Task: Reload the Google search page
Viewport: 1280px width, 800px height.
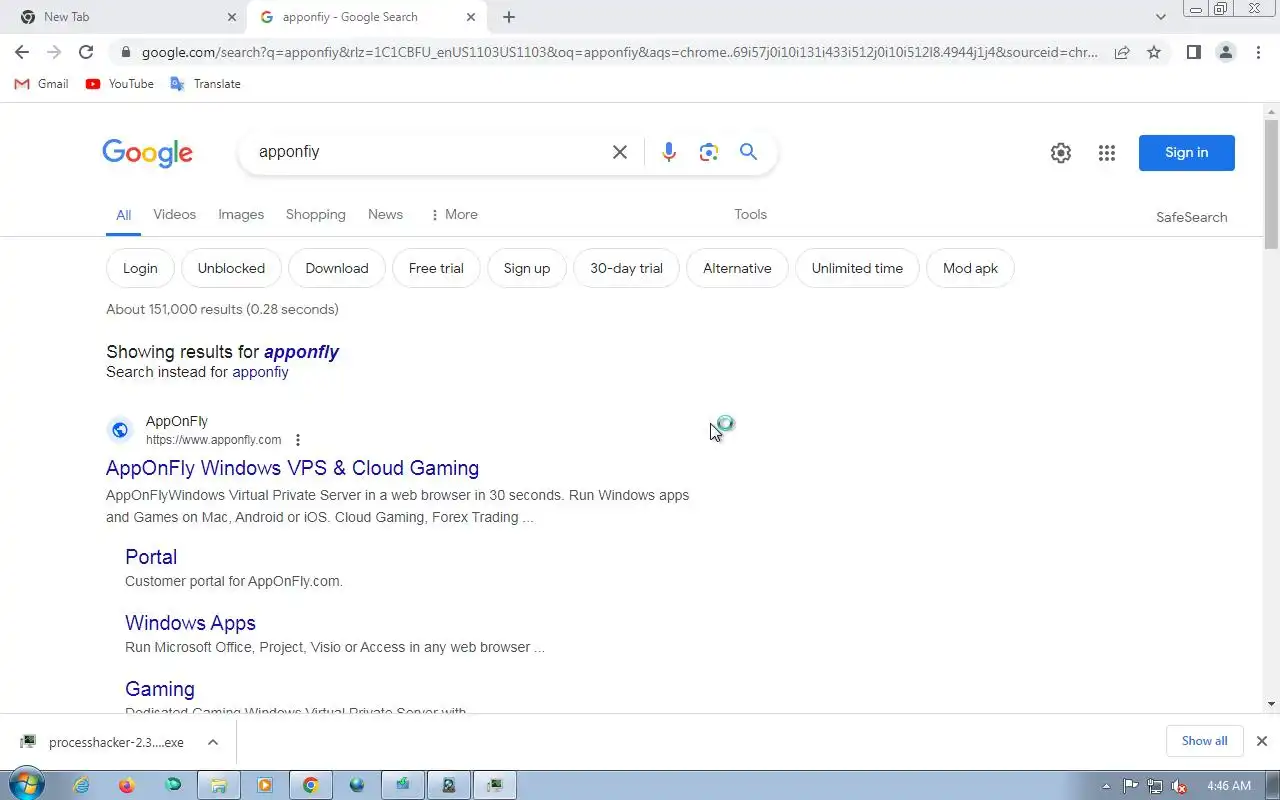Action: click(86, 52)
